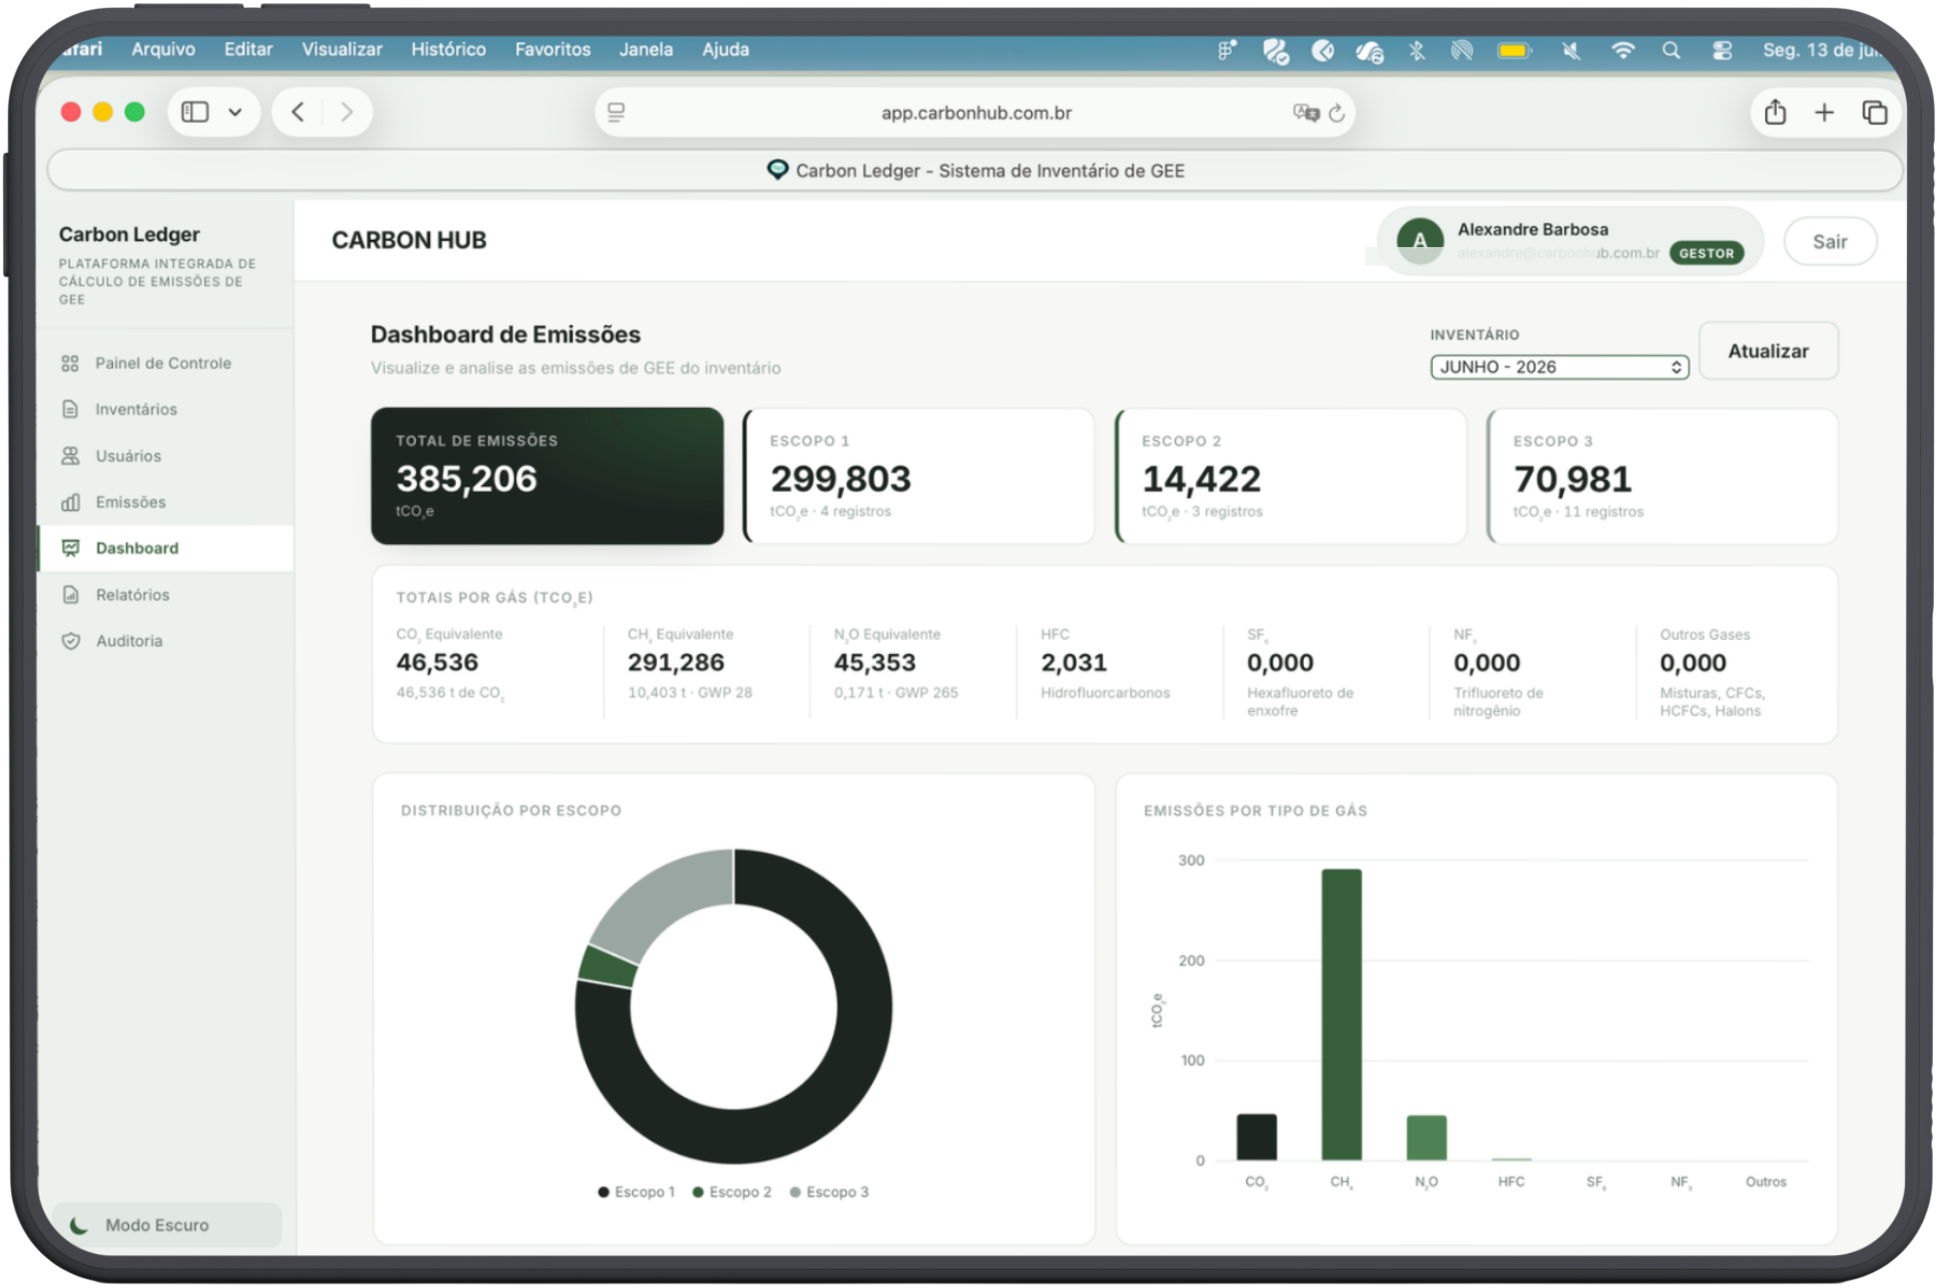Click the user avatar letter A
1936x1288 pixels.
click(1419, 241)
